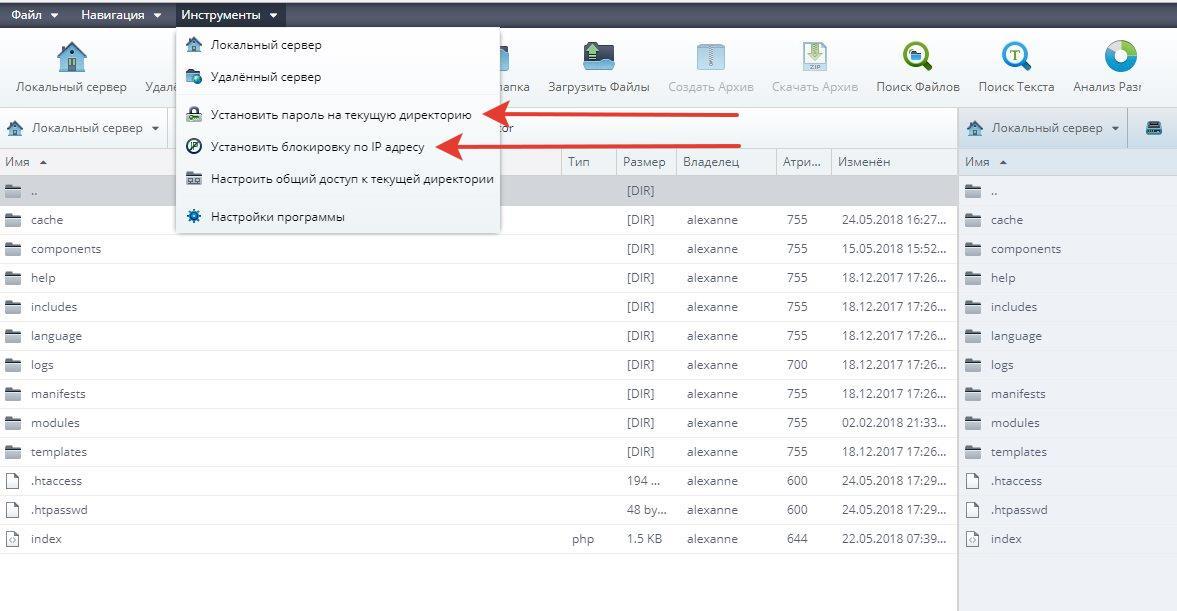The image size is (1177, 611).
Task: Click the Локальный сервер house icon in the toolbar
Action: 71,57
